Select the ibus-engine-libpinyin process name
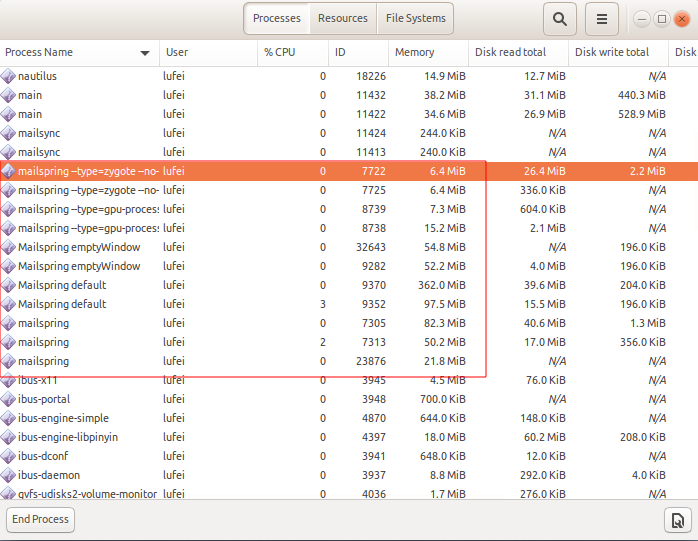The height and width of the screenshot is (541, 698). click(68, 437)
